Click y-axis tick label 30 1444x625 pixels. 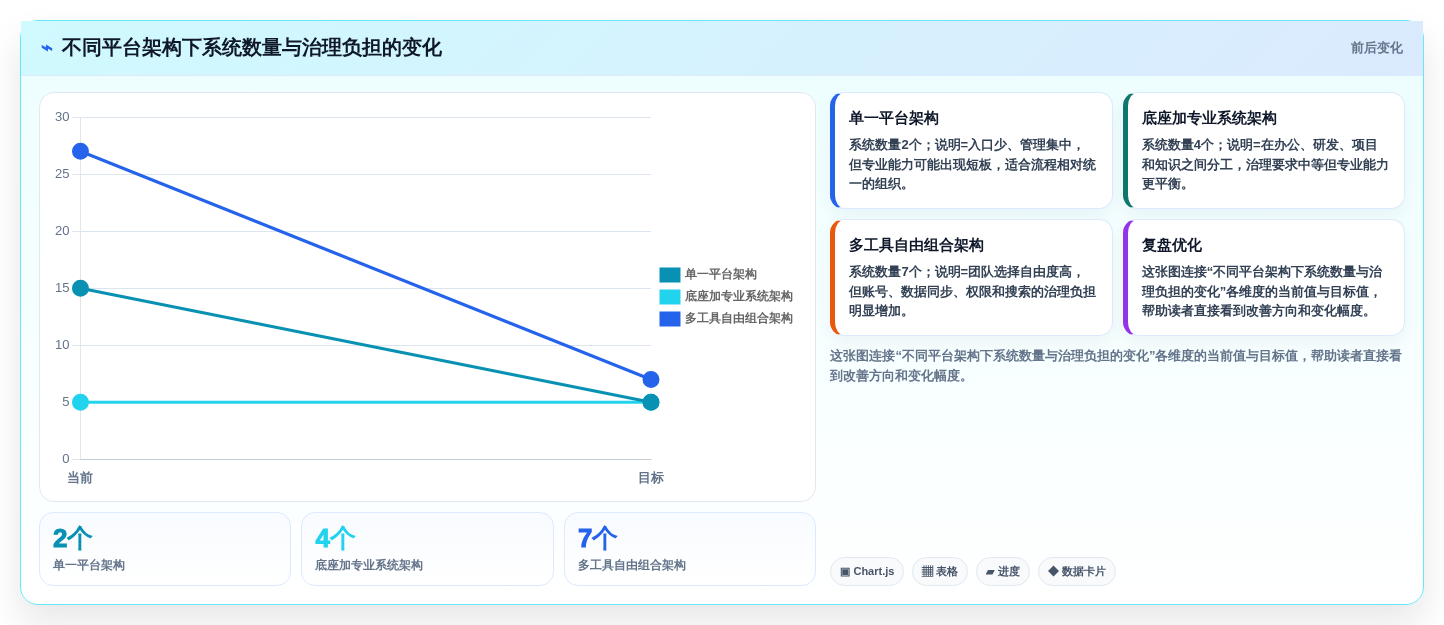pos(62,117)
